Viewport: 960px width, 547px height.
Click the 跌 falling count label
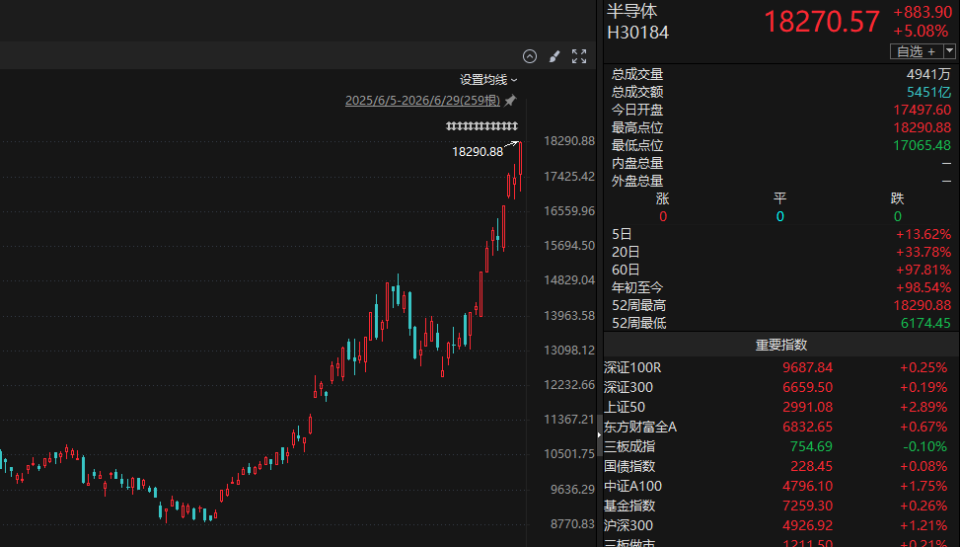click(898, 198)
